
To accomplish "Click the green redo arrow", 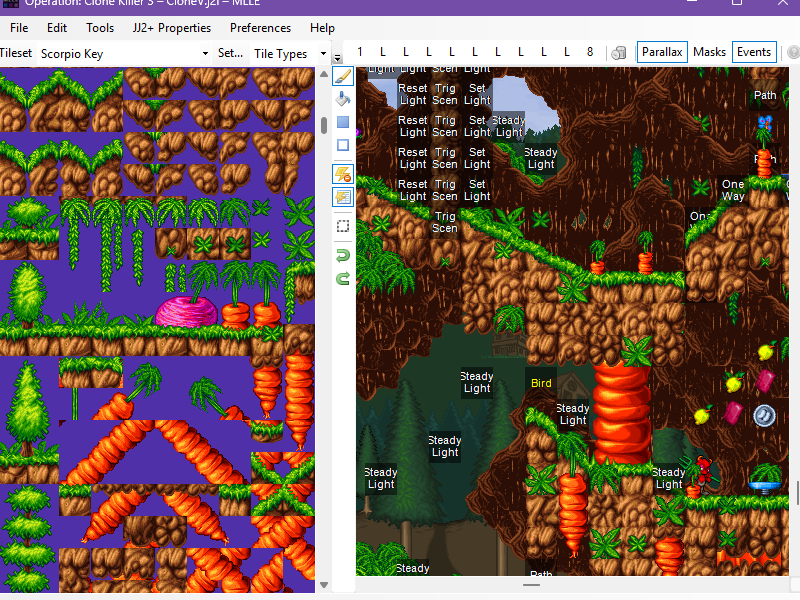I will 343,279.
